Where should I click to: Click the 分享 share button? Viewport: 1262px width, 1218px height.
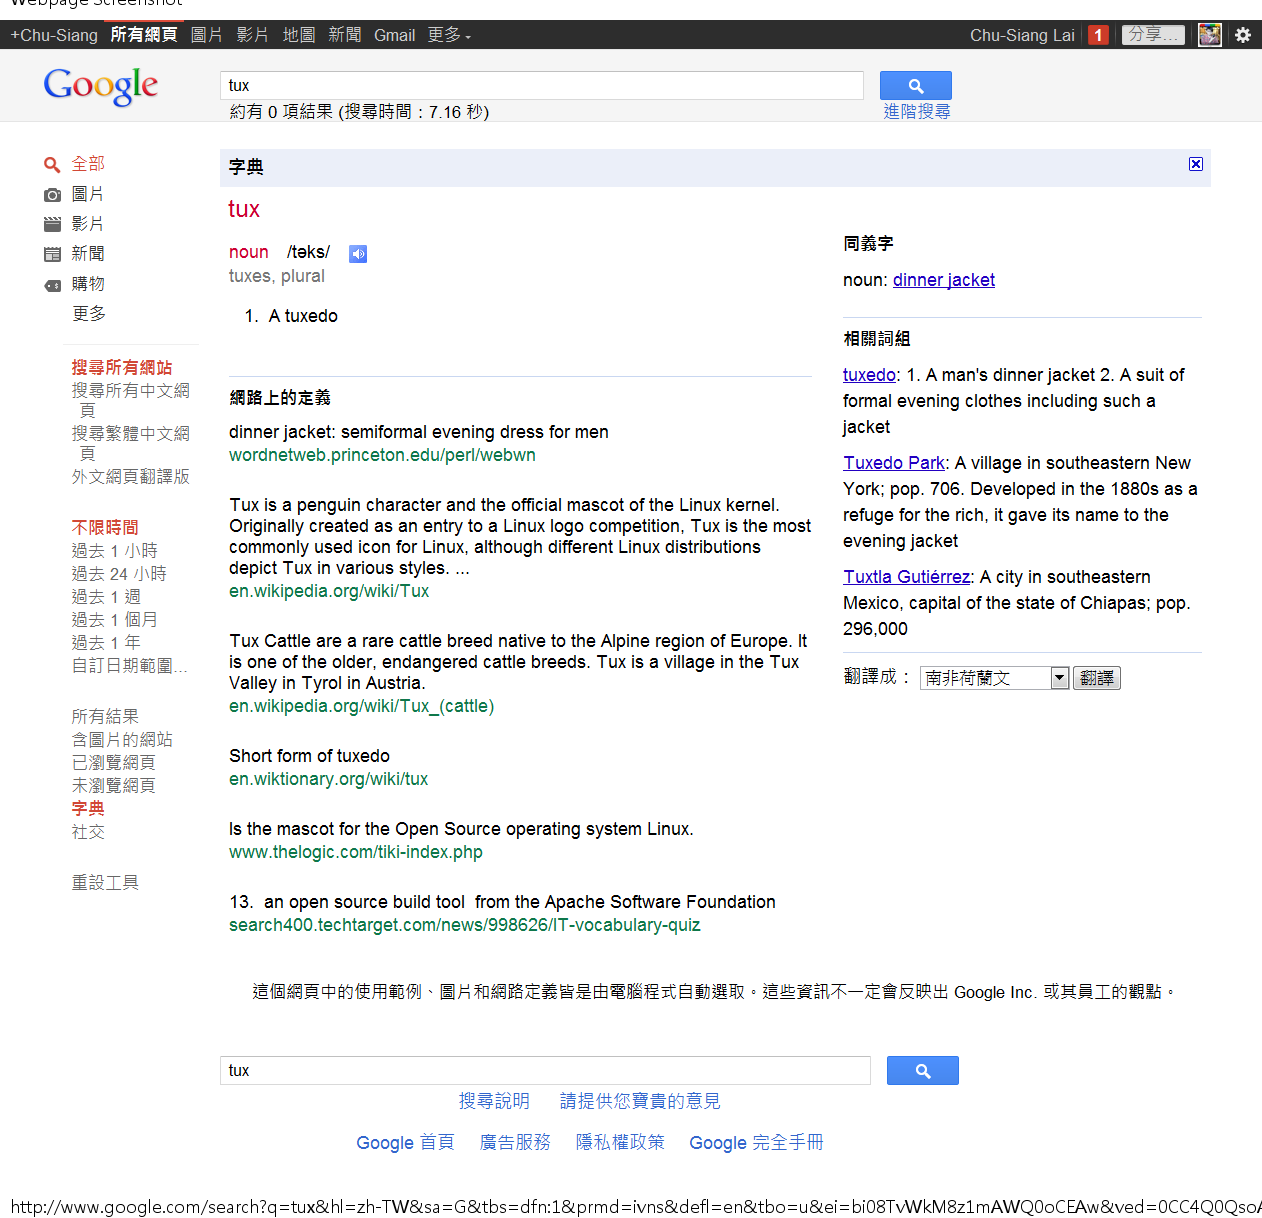(x=1153, y=35)
